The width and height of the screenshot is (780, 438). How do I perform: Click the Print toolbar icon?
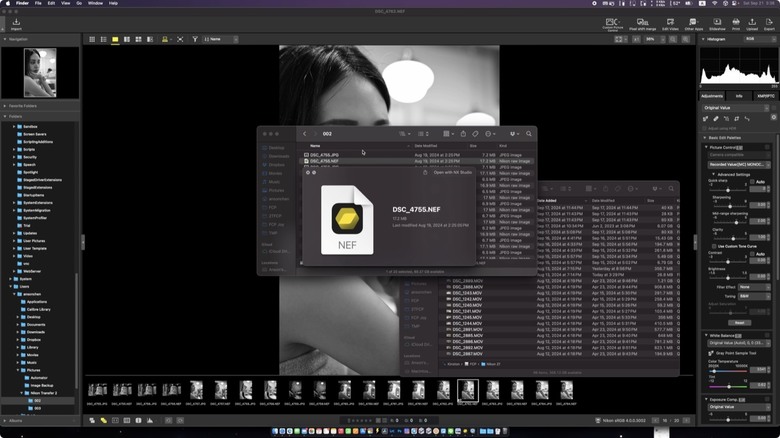(x=736, y=24)
